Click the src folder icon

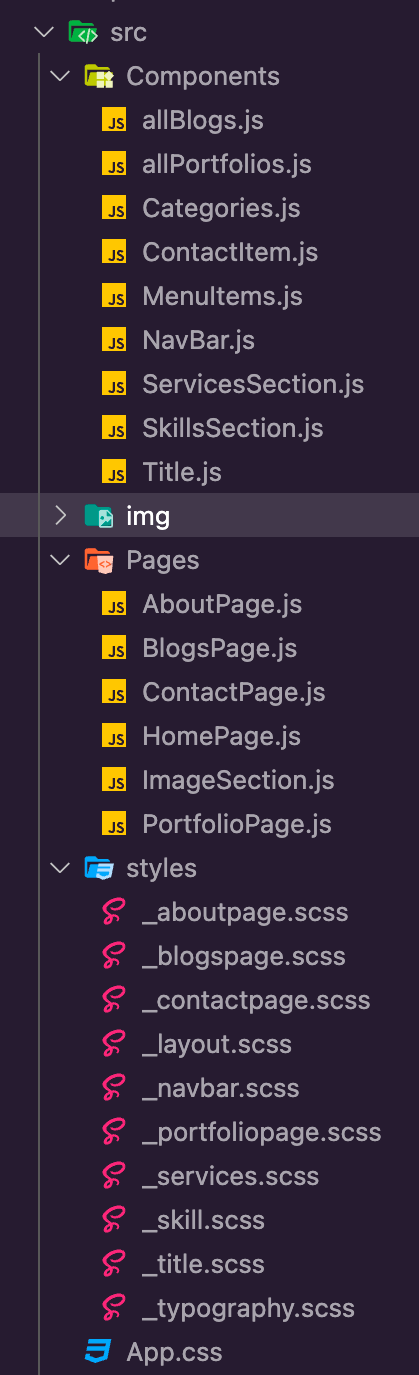point(82,32)
